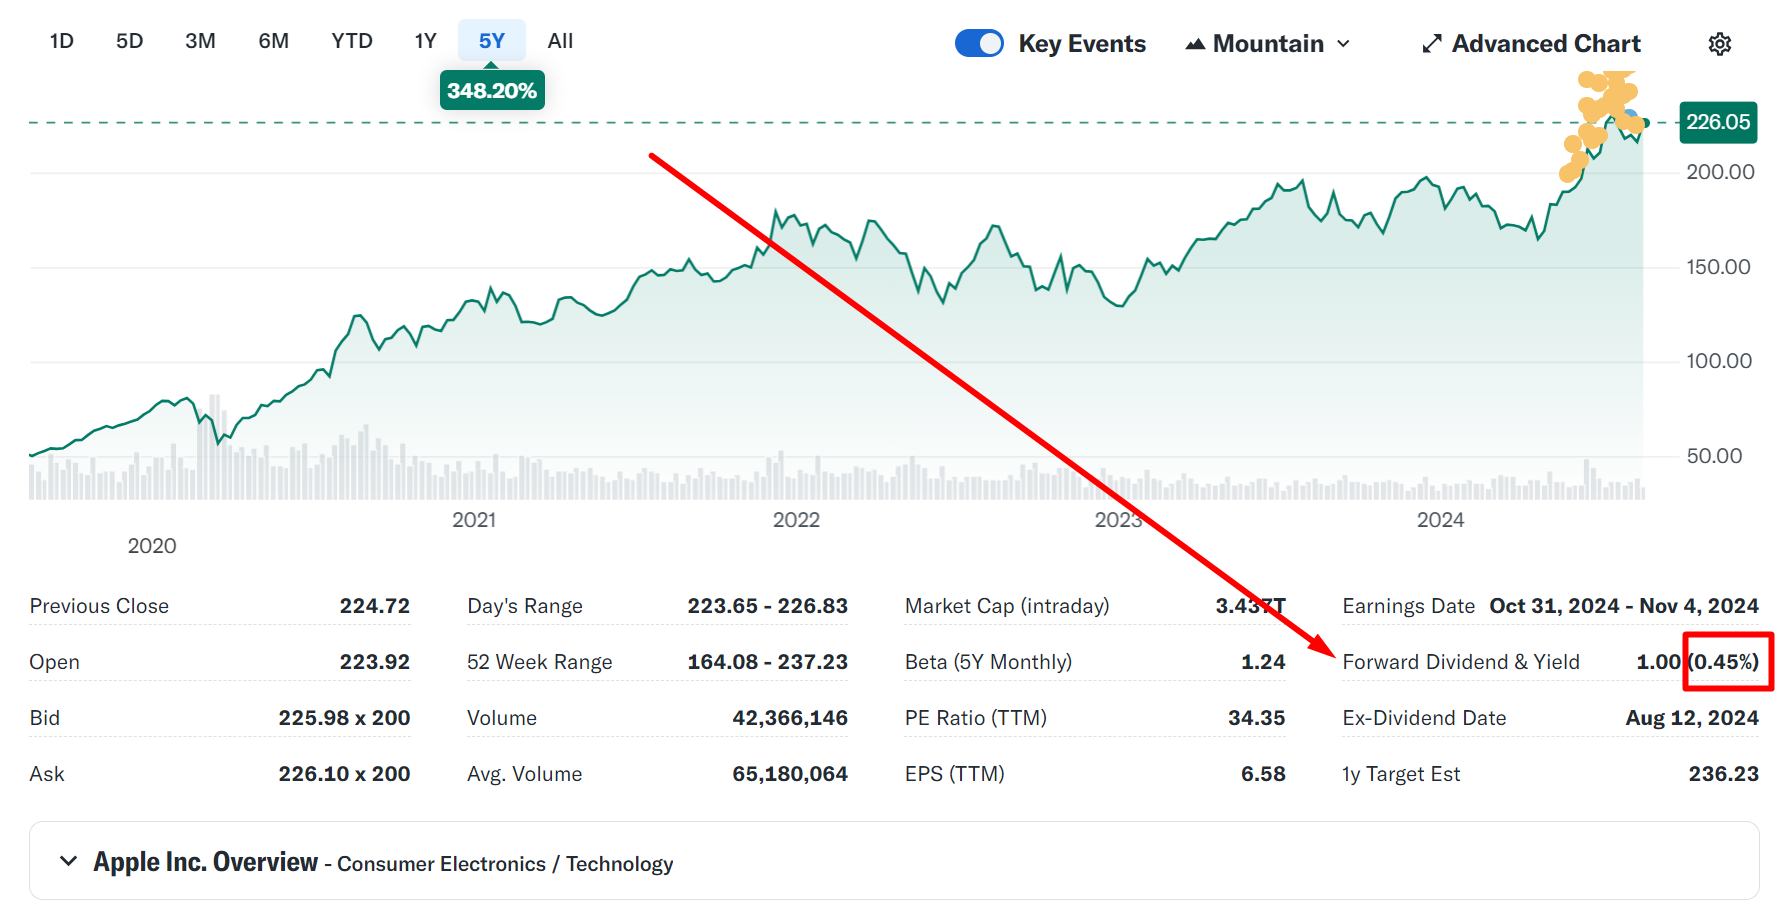This screenshot has height=910, width=1790.
Task: Switch to the 3M time range
Action: click(200, 41)
